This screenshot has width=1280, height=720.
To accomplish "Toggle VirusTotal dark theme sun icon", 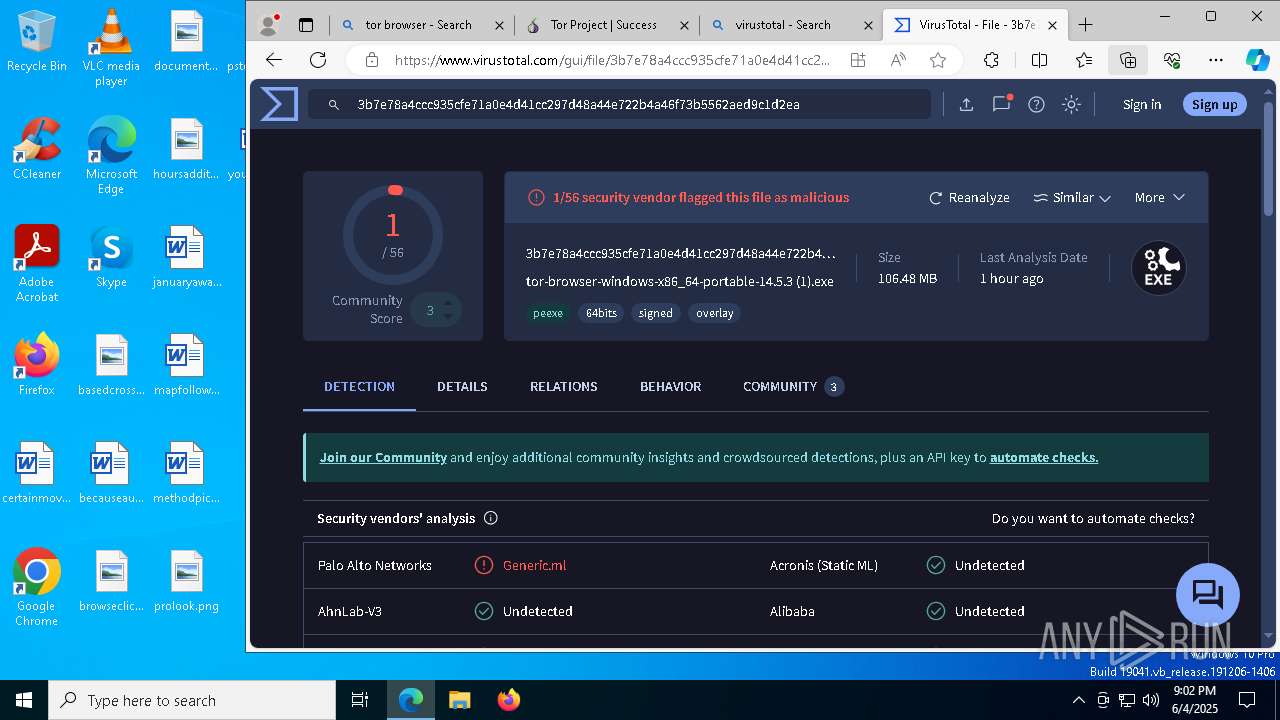I will click(1071, 104).
